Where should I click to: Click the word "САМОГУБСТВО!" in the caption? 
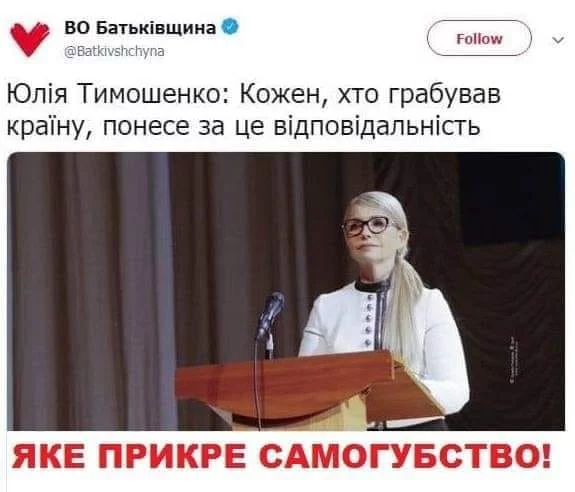408,456
